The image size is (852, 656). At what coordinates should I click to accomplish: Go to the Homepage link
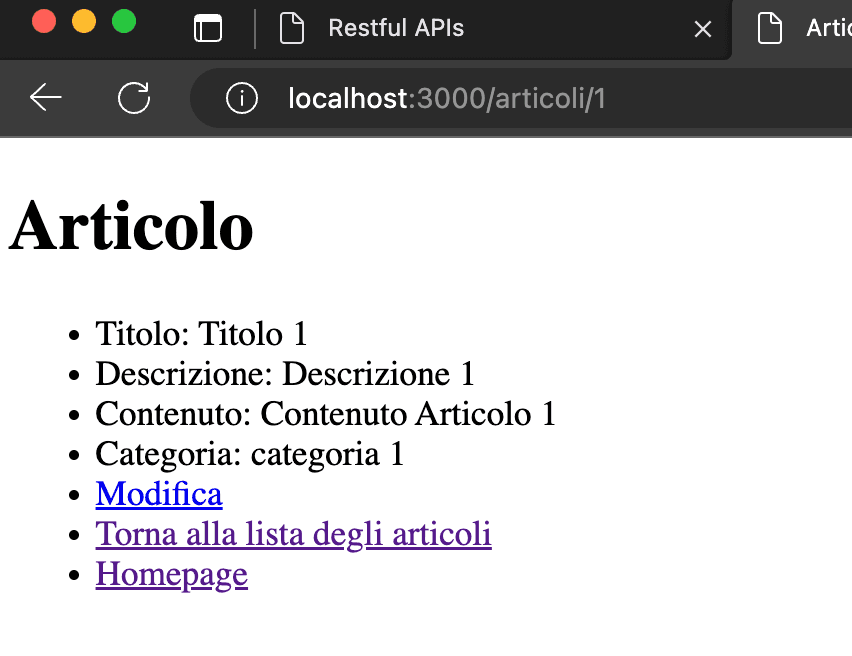(x=172, y=574)
